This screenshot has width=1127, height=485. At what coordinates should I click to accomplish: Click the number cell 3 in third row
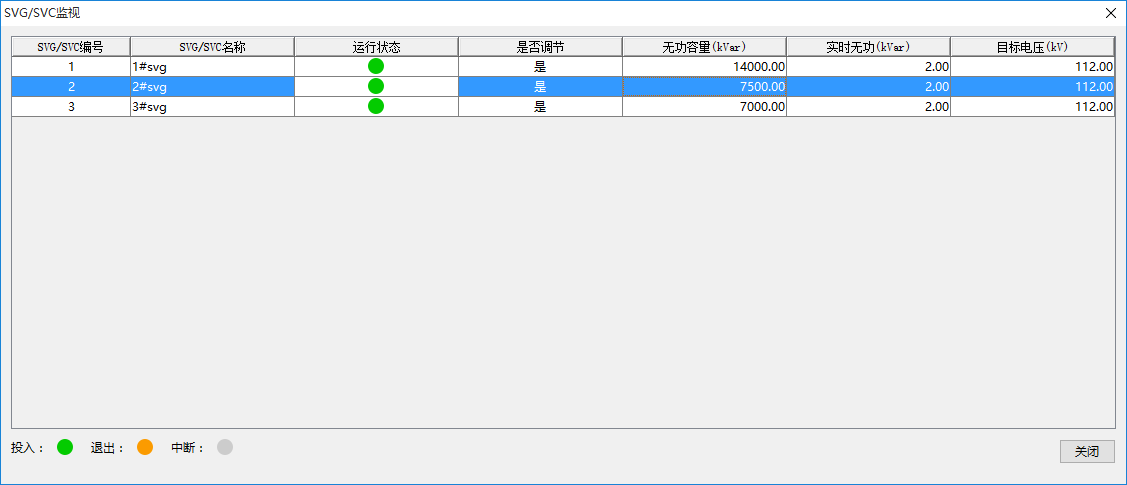tap(70, 106)
